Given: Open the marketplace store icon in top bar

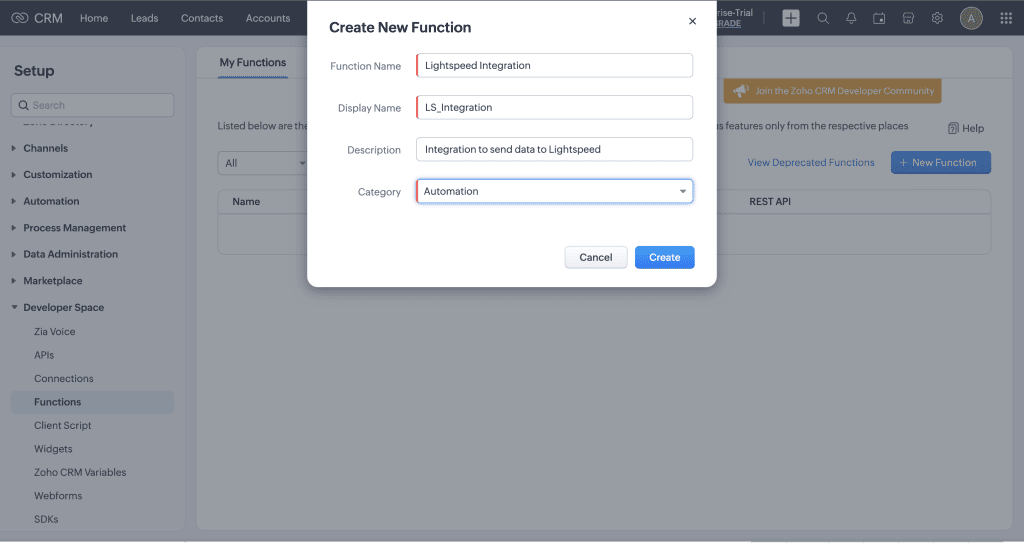Looking at the screenshot, I should tap(908, 18).
